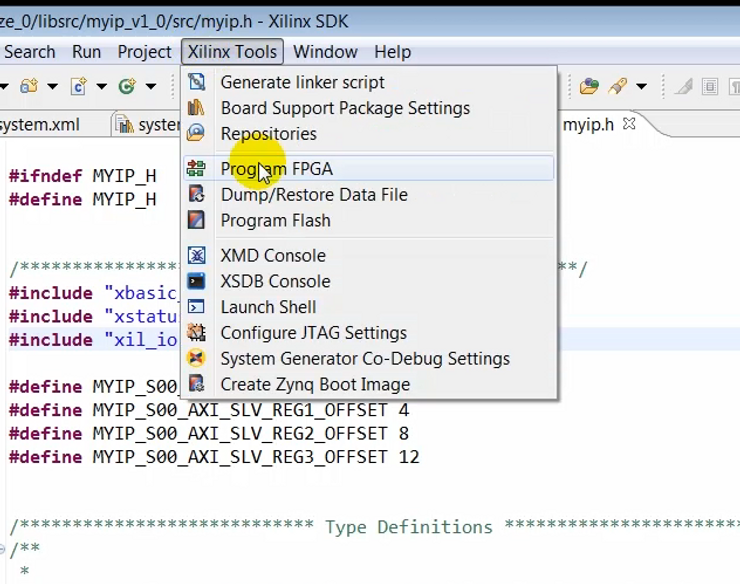Open the Project menu
This screenshot has width=740, height=584.
tap(144, 52)
